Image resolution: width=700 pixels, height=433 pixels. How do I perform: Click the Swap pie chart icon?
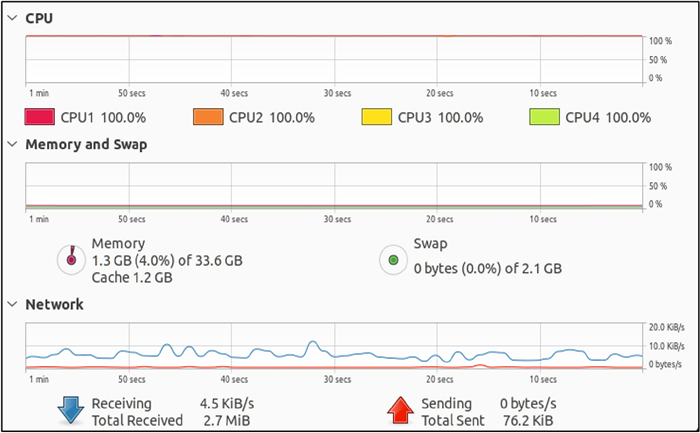[393, 260]
